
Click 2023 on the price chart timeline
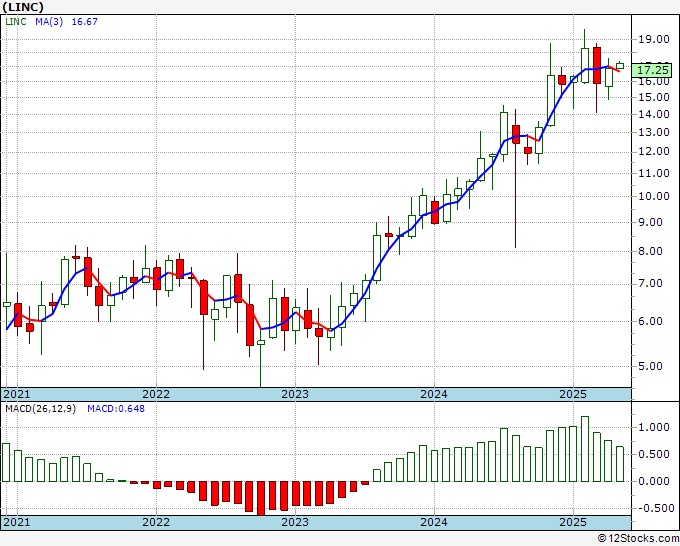pyautogui.click(x=295, y=394)
